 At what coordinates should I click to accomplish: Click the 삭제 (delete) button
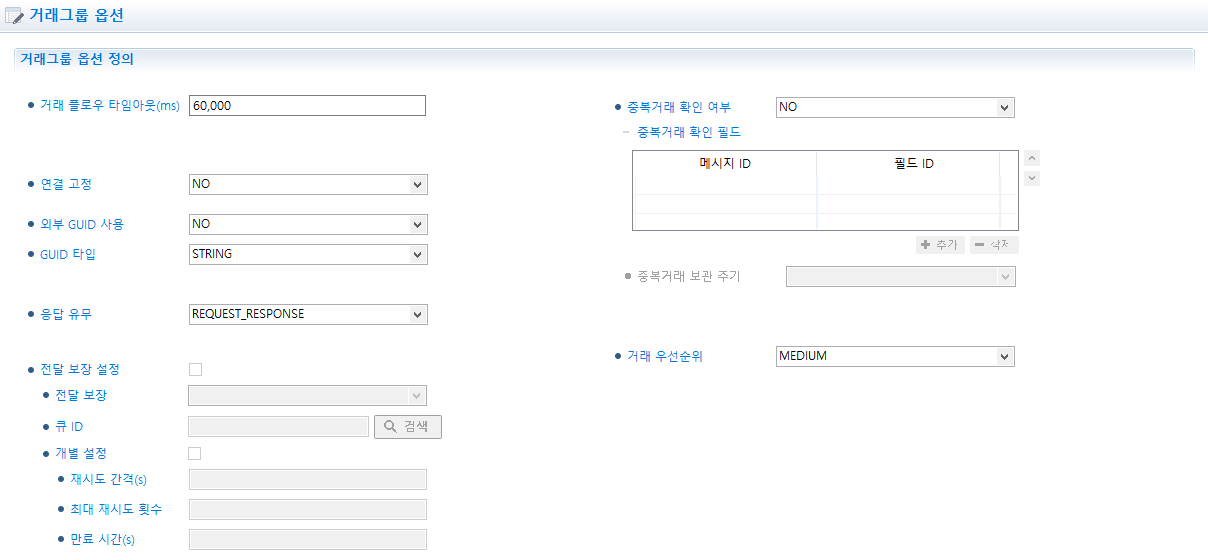click(994, 245)
